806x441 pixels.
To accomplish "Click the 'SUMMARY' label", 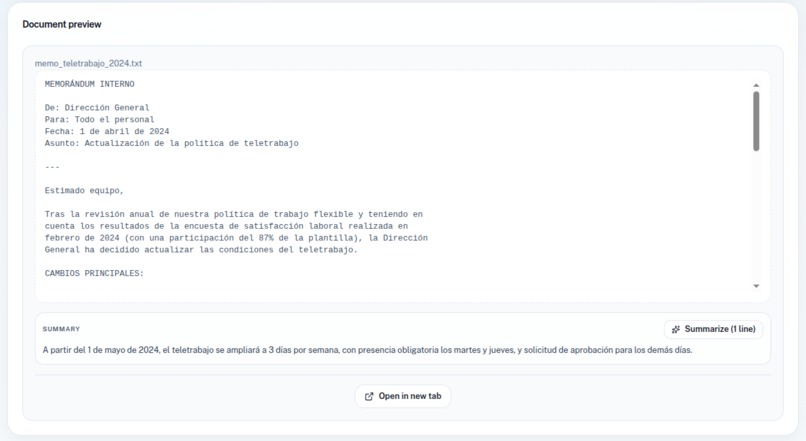I will 61,329.
